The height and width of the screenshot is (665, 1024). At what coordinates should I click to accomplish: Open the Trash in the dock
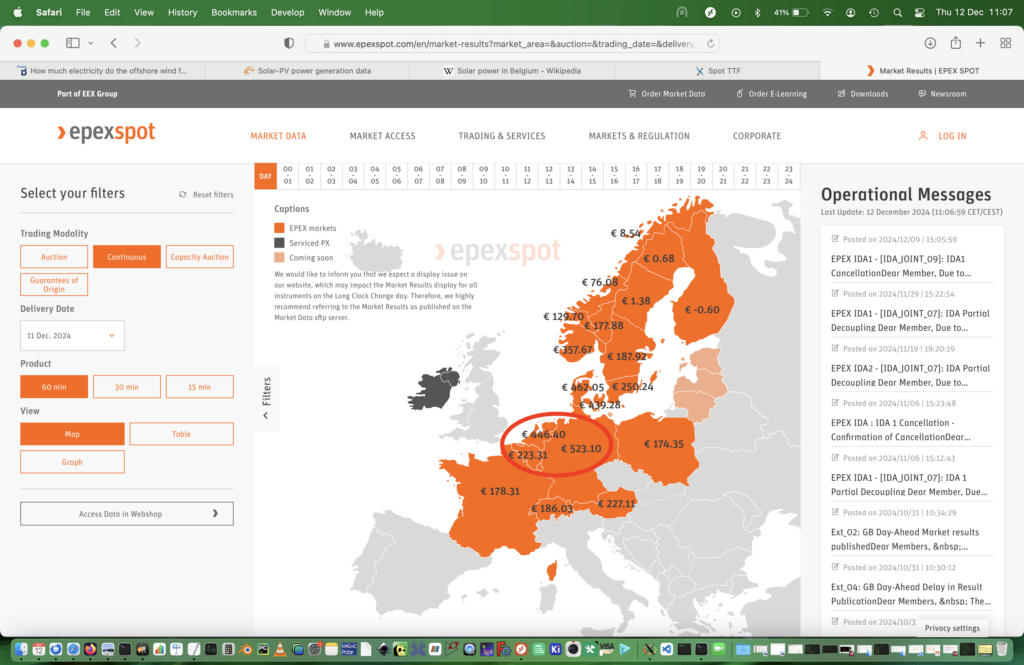1002,649
